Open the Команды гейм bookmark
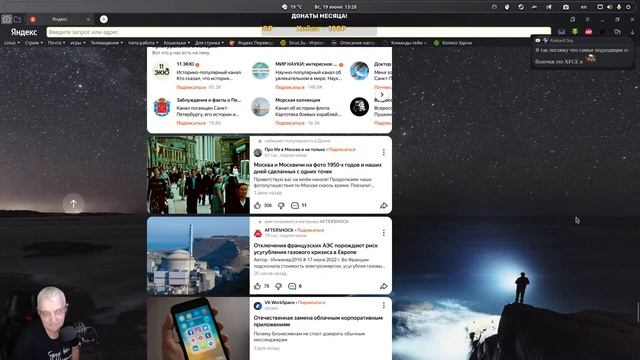 point(404,42)
